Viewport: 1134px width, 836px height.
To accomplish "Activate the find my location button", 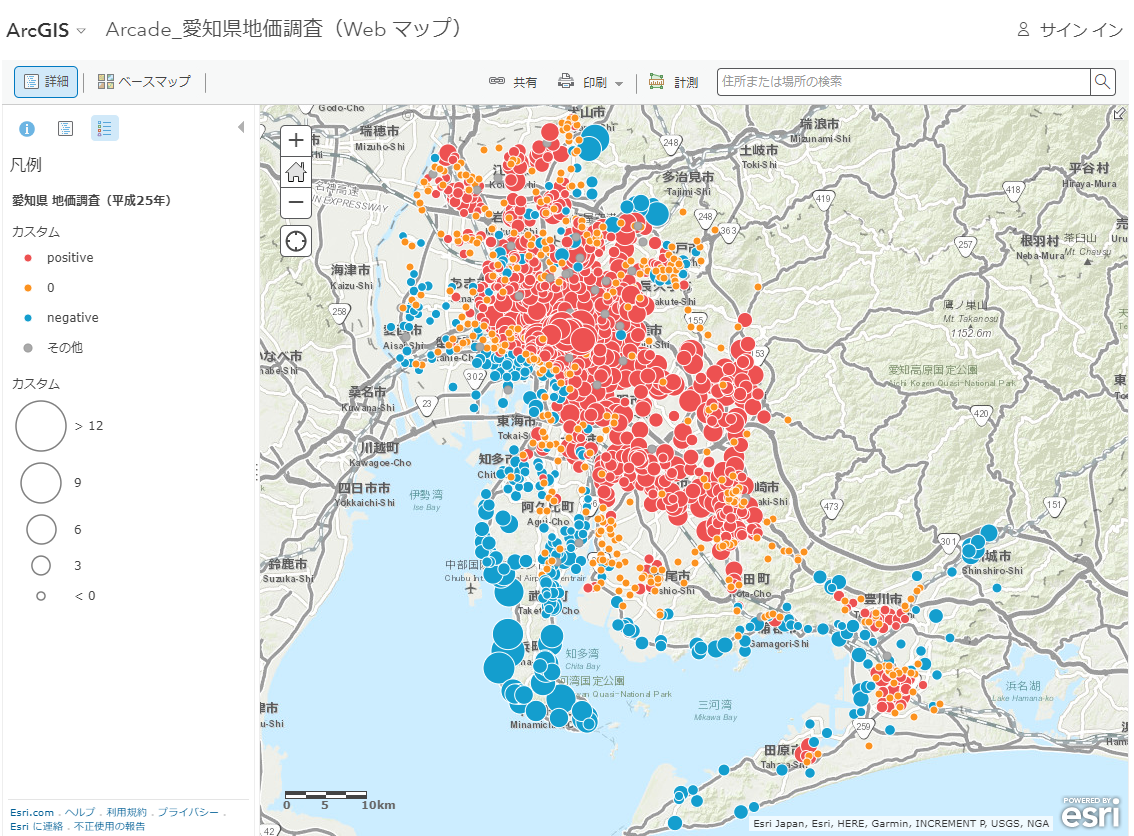I will (296, 241).
